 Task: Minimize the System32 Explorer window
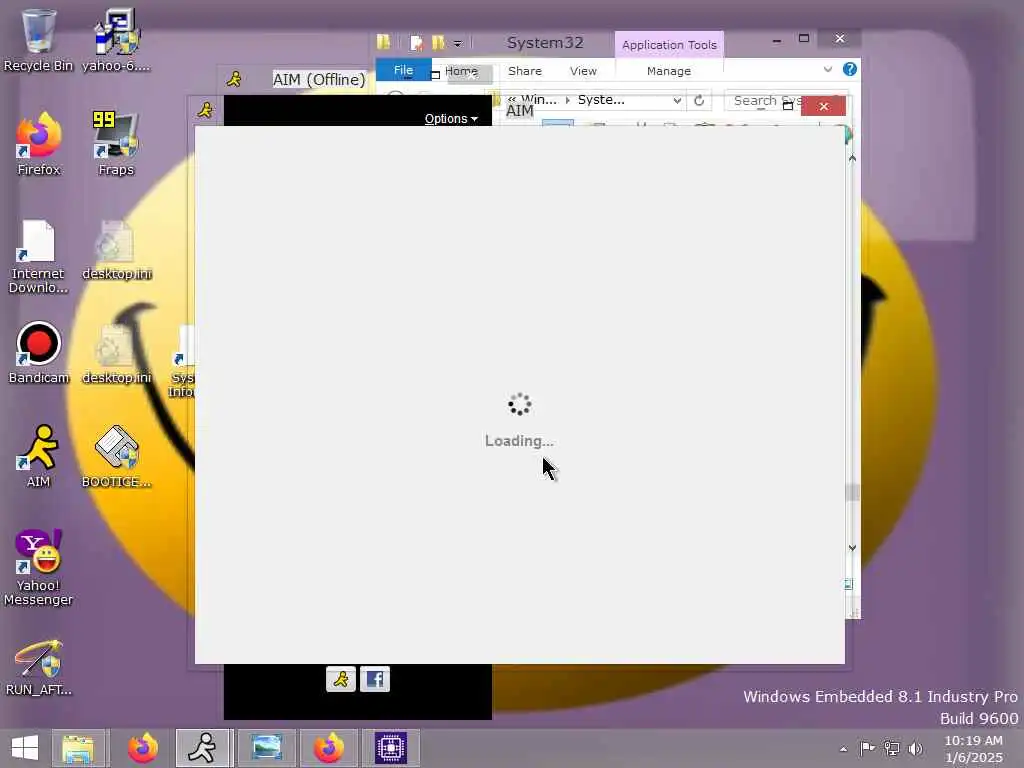tap(776, 40)
